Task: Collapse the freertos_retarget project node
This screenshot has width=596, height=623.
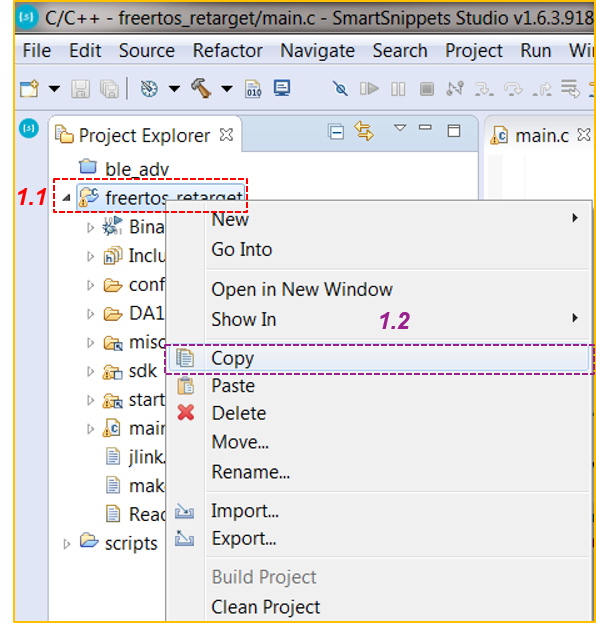Action: pos(67,197)
